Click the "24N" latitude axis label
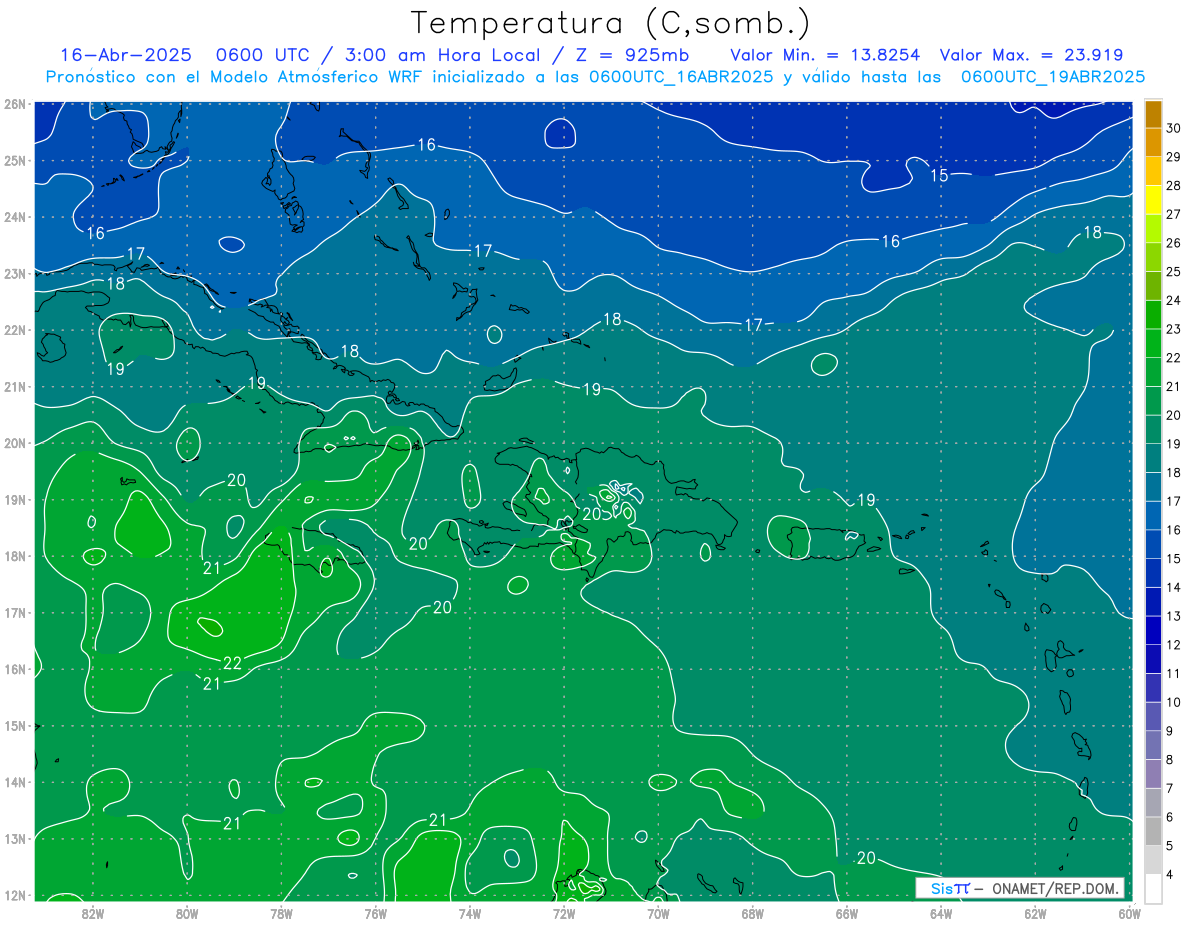 click(14, 217)
